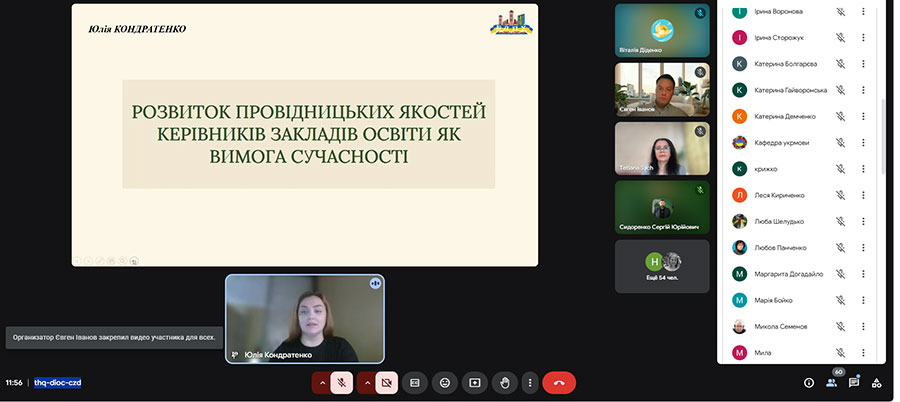Viewport: 900px width, 402px height.
Task: Click muted mic badge on Віталія Діденко tile
Action: pos(700,13)
